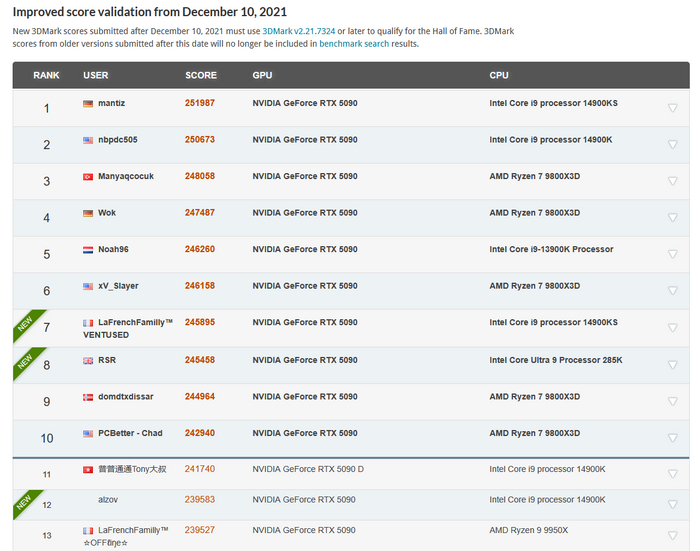Open score 245458
This screenshot has width=700, height=551.
point(200,360)
